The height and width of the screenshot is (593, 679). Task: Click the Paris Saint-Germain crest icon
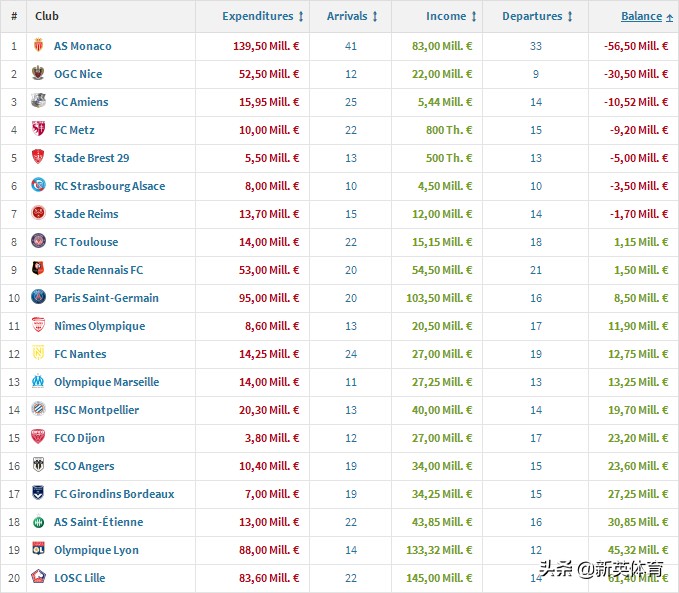click(39, 298)
